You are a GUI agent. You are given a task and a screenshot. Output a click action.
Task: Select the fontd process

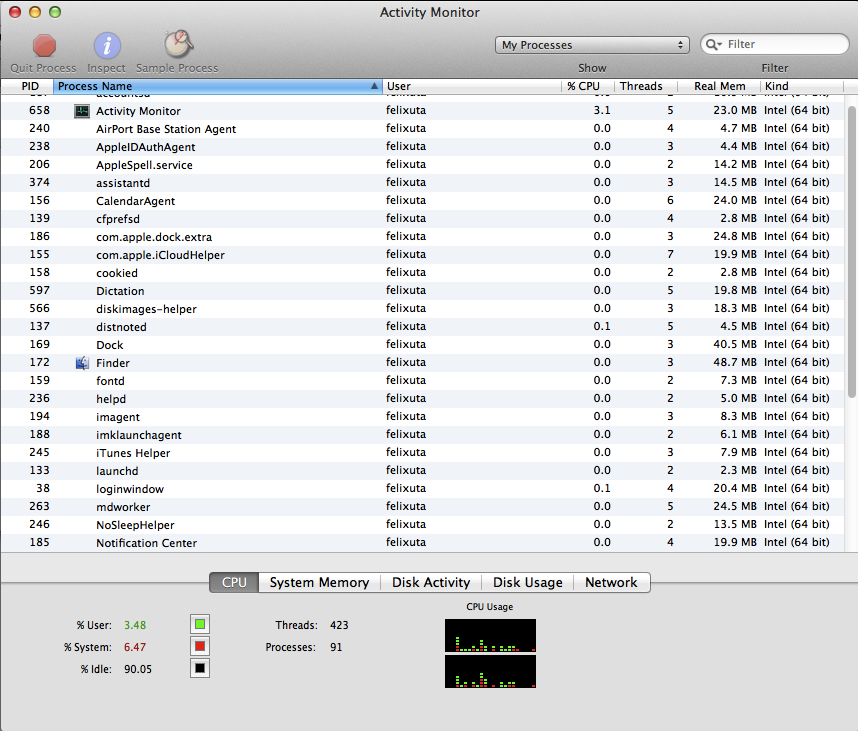coord(422,381)
